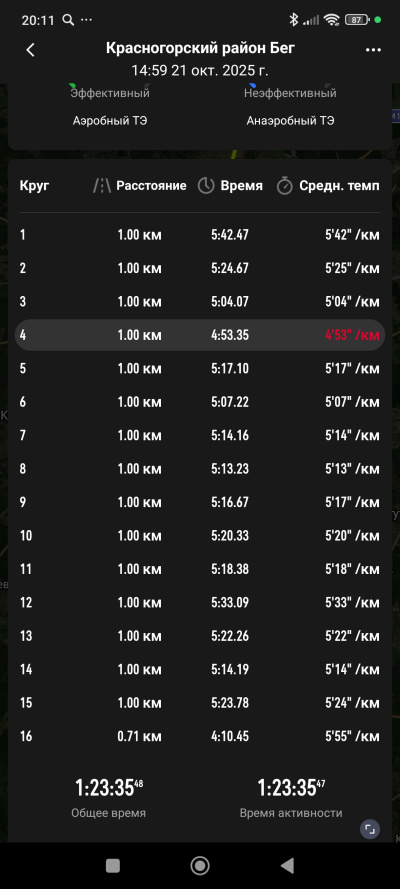This screenshot has width=400, height=889.
Task: Tap the Круг column header
Action: (x=35, y=185)
